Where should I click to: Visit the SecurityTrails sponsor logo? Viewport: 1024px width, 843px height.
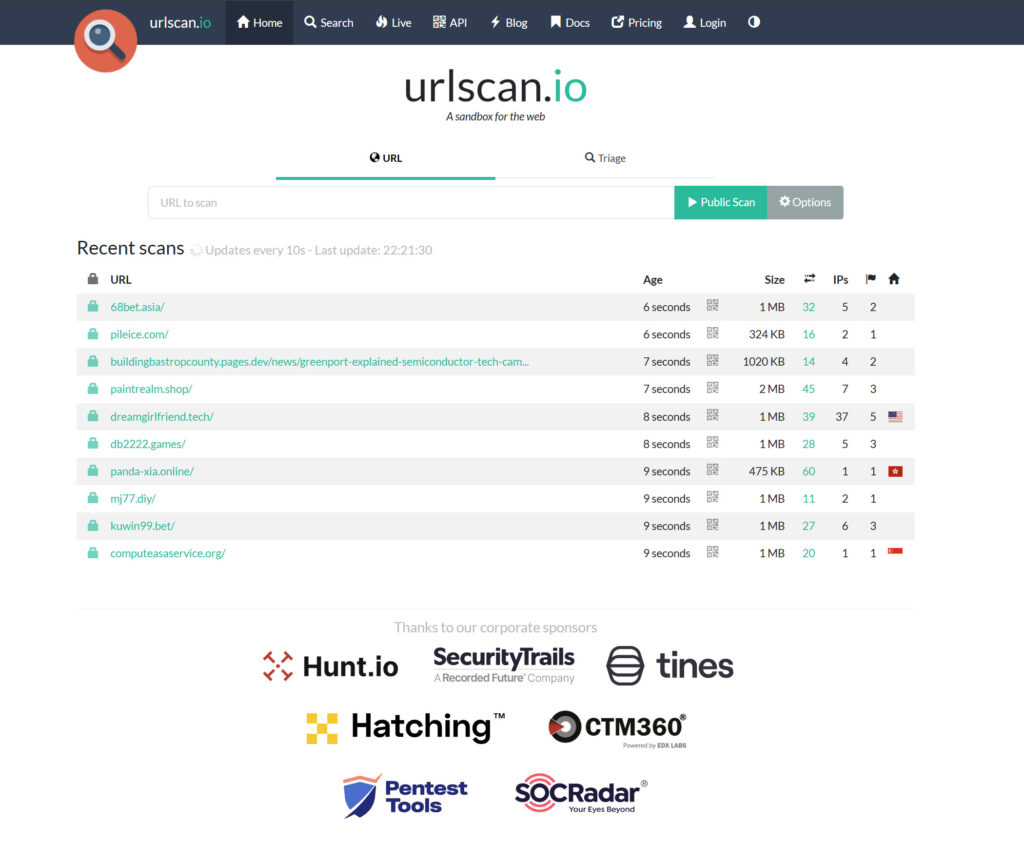point(504,664)
